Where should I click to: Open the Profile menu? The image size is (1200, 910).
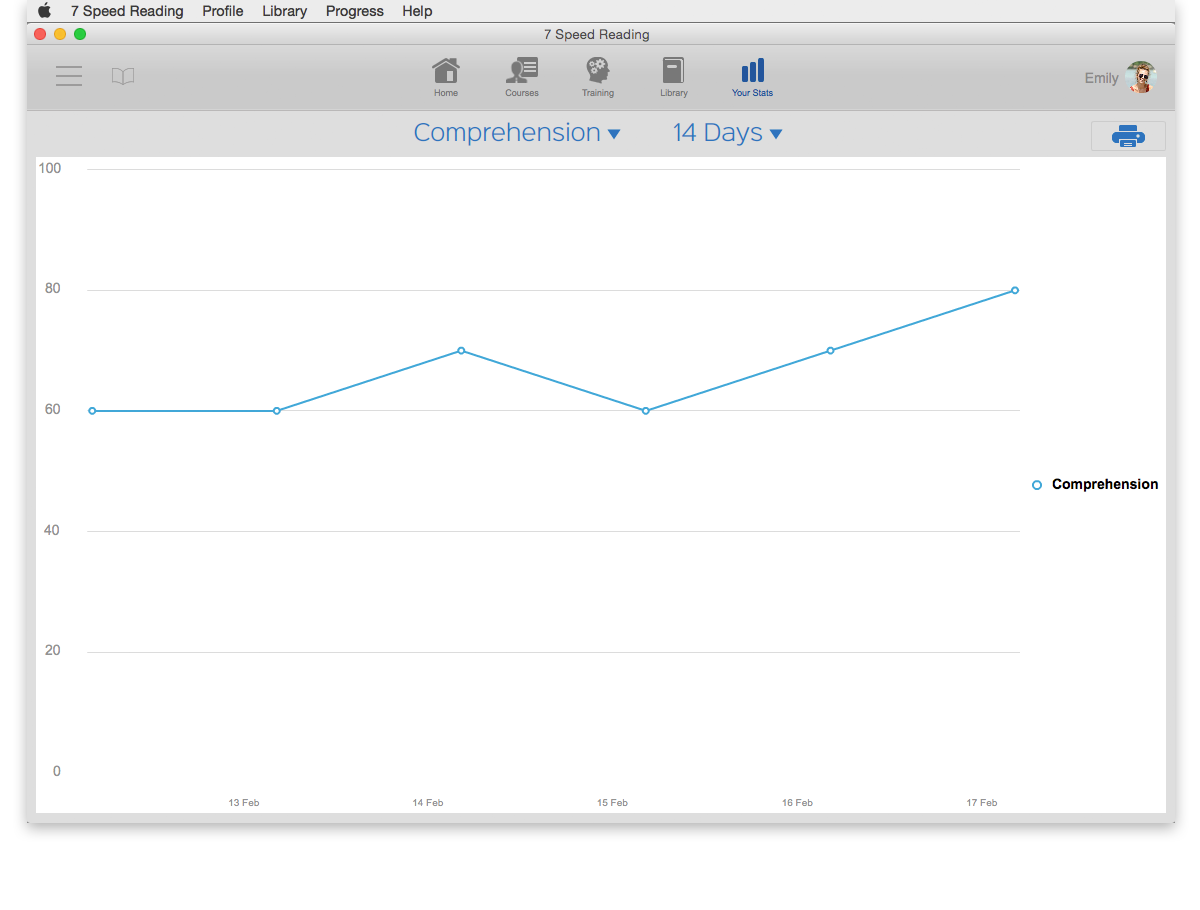point(223,11)
